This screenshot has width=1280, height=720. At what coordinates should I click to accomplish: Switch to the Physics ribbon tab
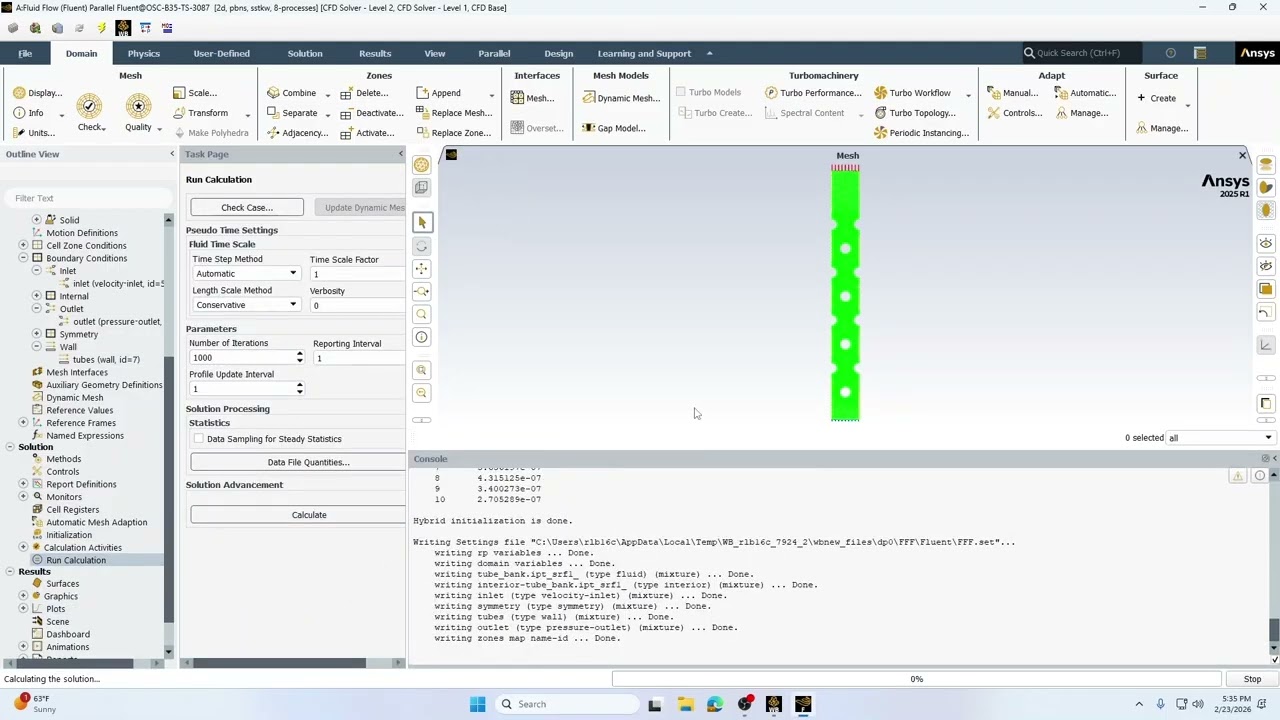click(143, 53)
